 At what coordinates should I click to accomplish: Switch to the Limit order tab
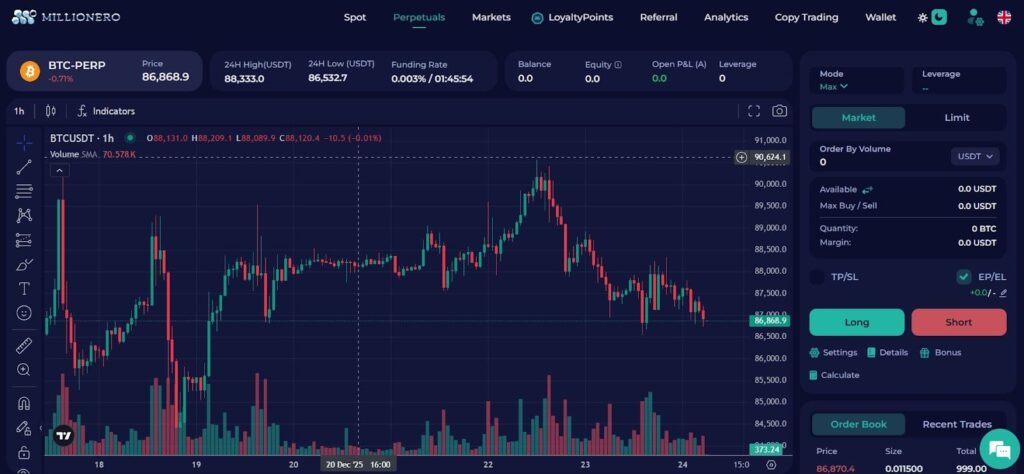(956, 118)
